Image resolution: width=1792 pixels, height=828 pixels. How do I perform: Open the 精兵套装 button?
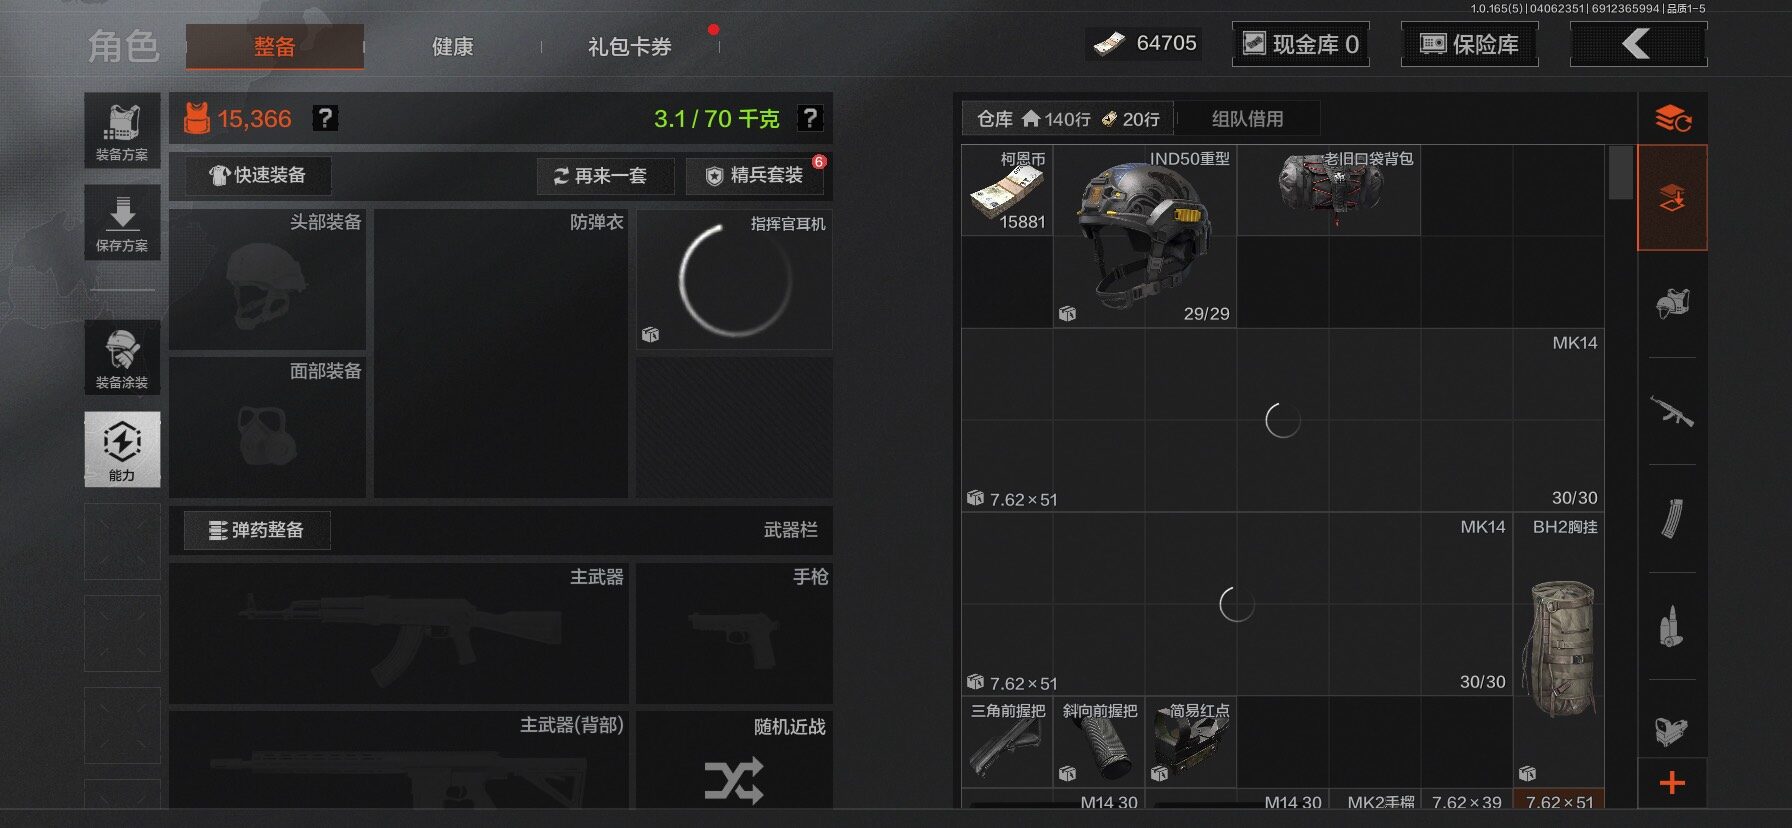(757, 176)
